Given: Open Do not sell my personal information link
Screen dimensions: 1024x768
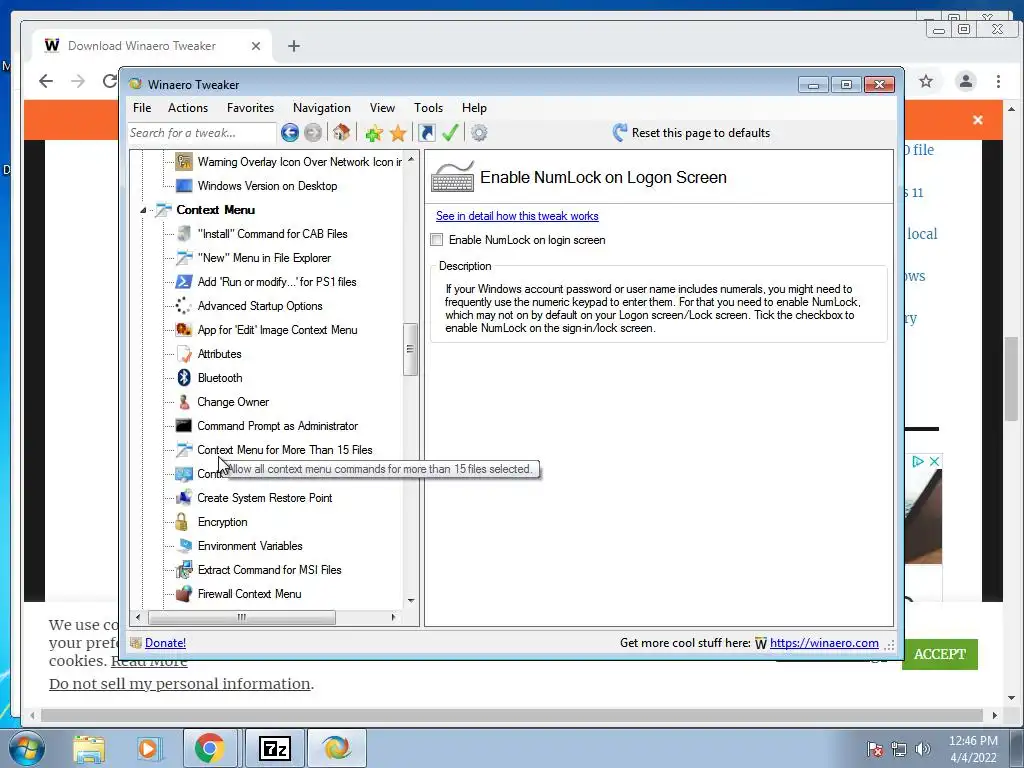Looking at the screenshot, I should click(180, 684).
